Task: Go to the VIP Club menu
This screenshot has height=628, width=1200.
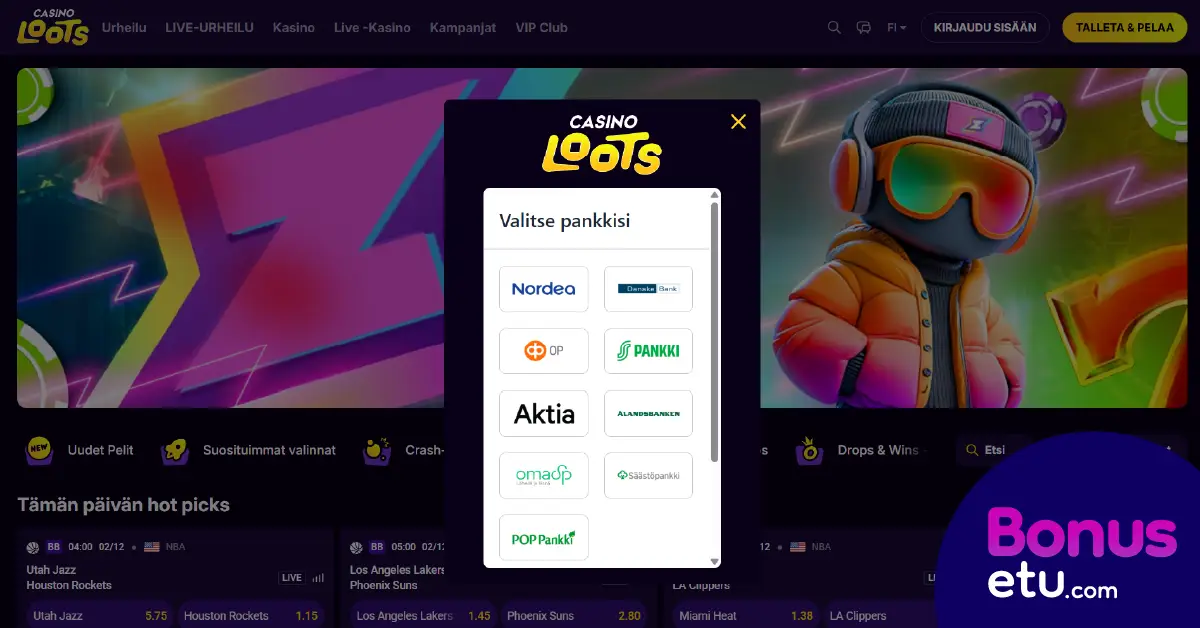Action: pos(541,28)
